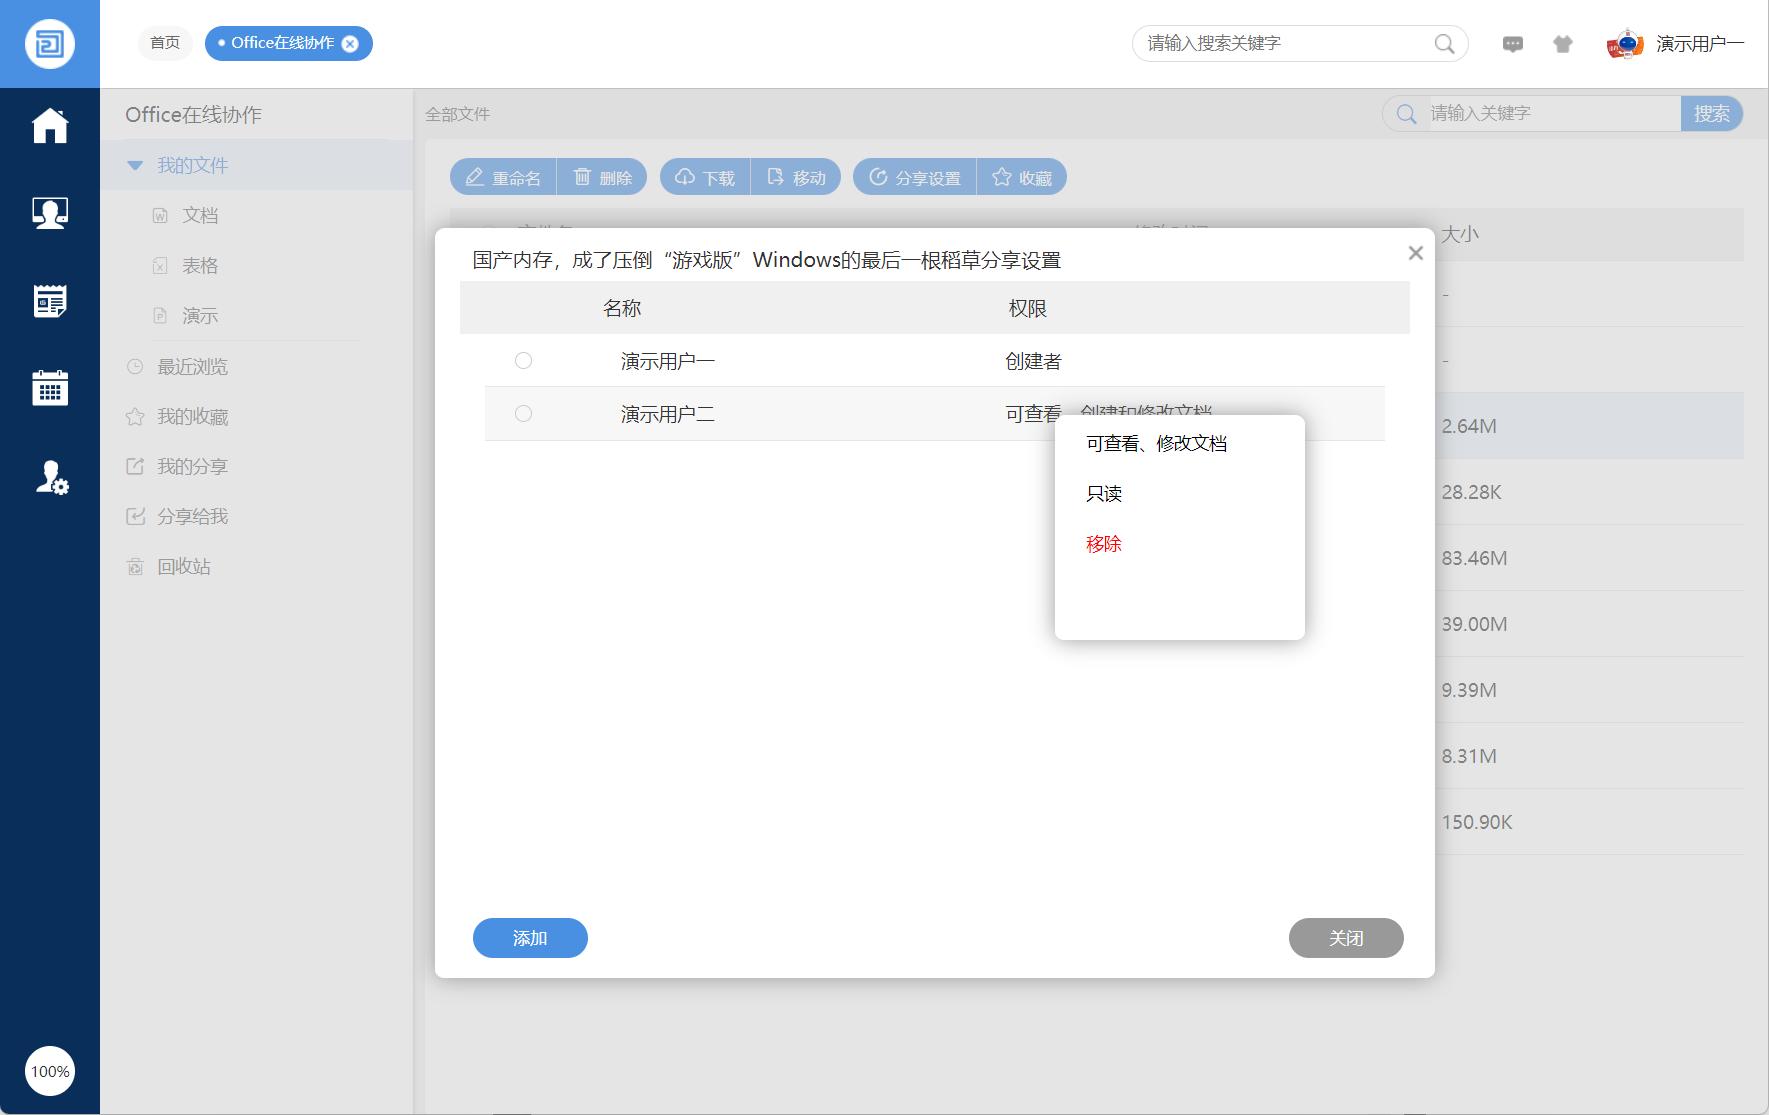
Task: Choose 只读 permission option
Action: click(1104, 494)
